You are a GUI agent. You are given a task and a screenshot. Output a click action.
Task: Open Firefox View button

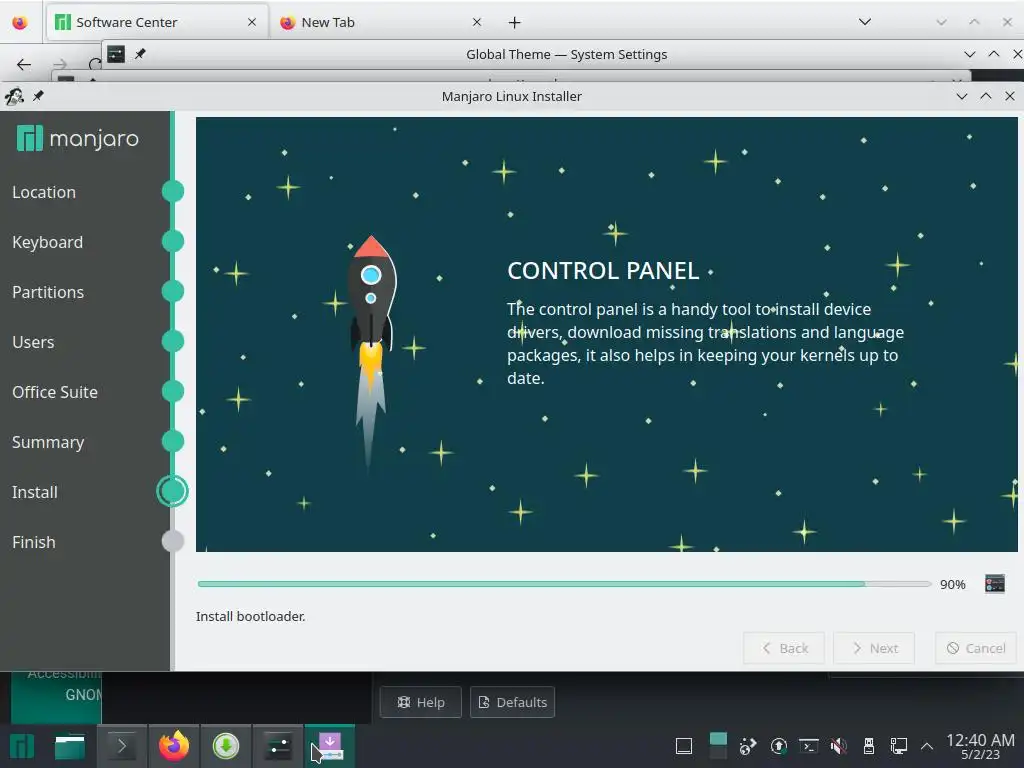tap(20, 22)
